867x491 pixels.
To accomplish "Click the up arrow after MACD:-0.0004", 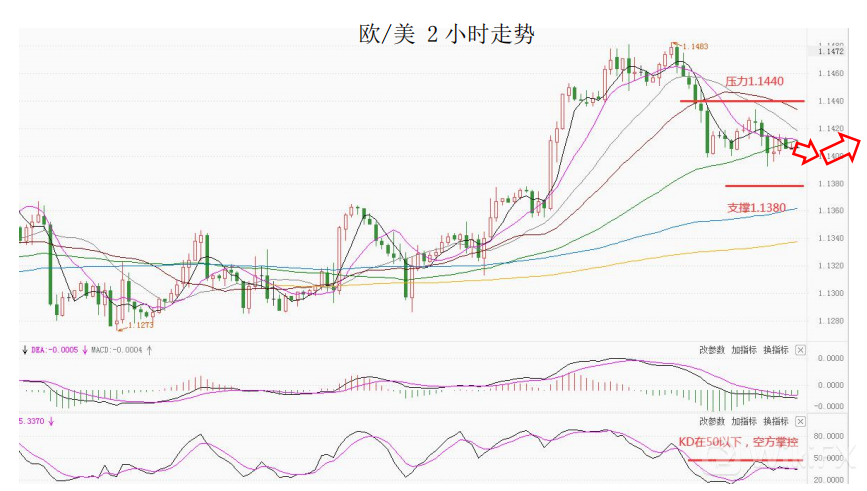I will coord(149,350).
